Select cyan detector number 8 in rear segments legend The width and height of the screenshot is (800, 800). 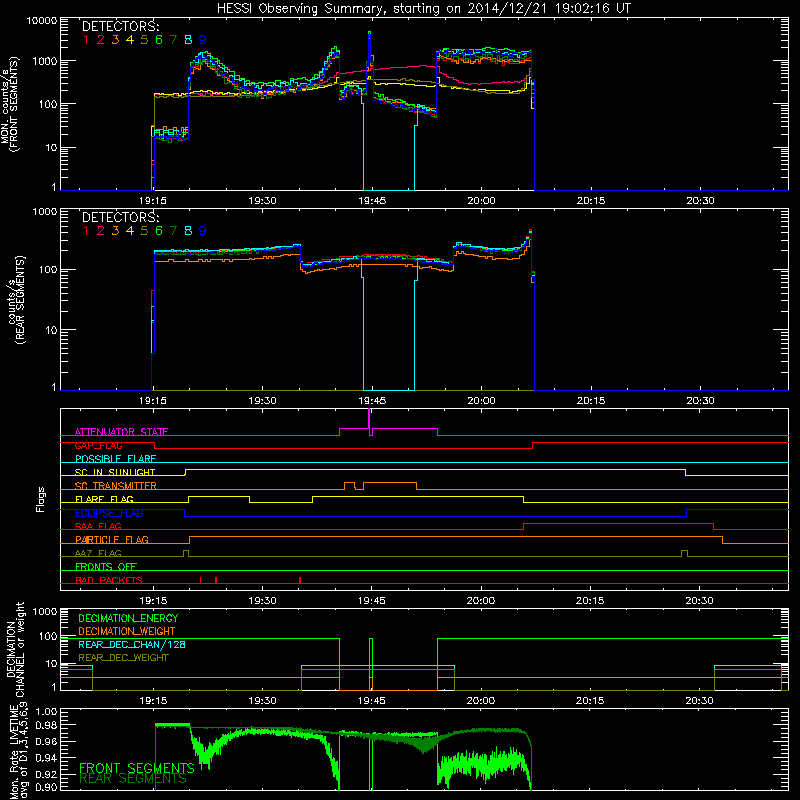[188, 231]
